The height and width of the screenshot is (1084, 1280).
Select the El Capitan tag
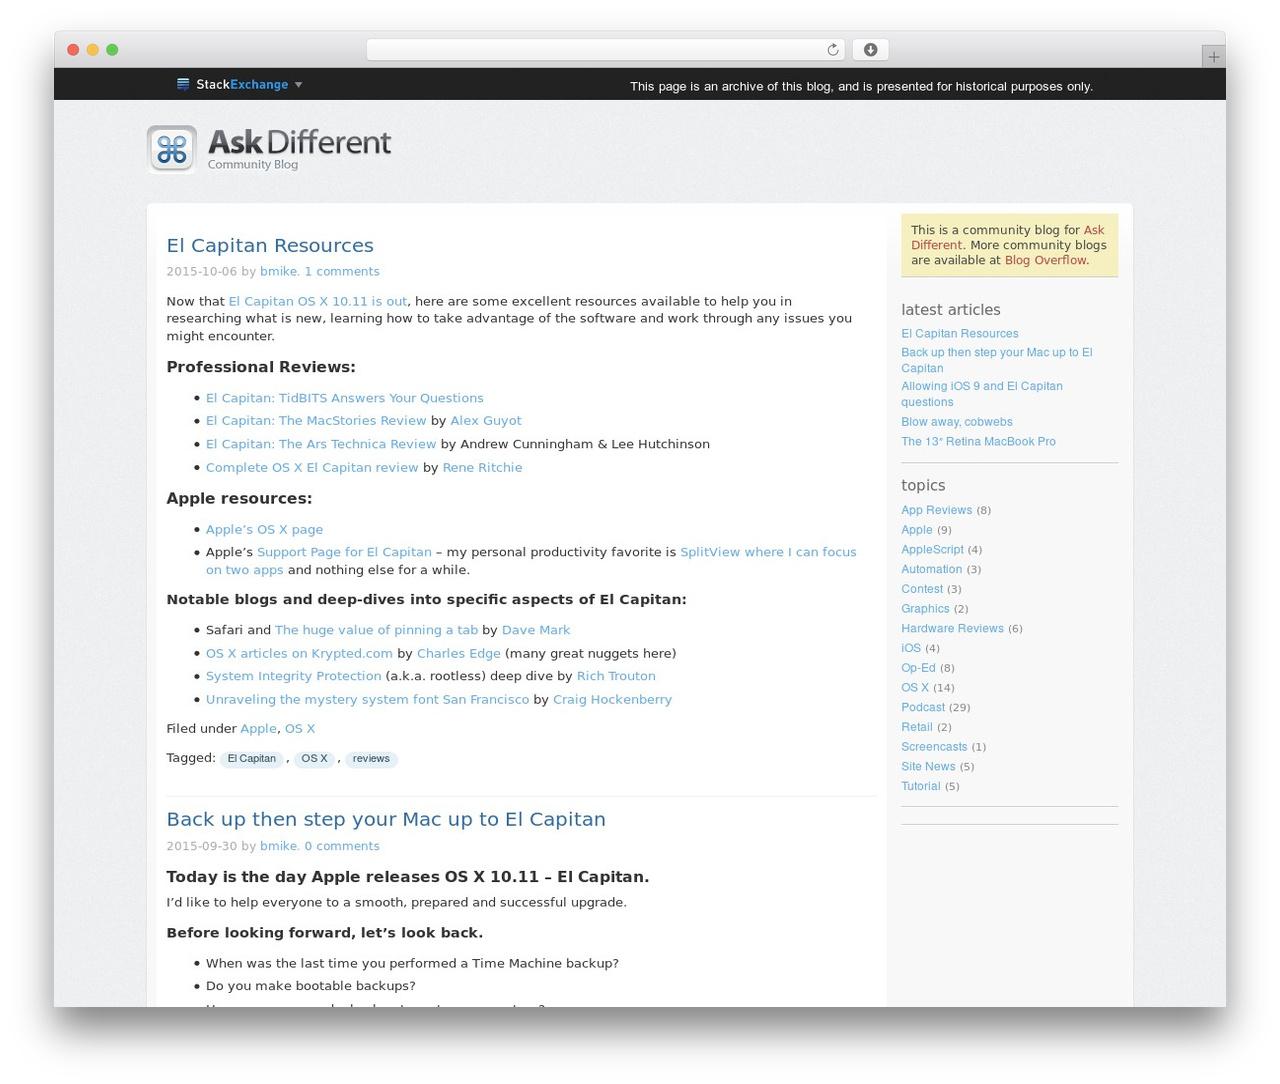click(251, 759)
